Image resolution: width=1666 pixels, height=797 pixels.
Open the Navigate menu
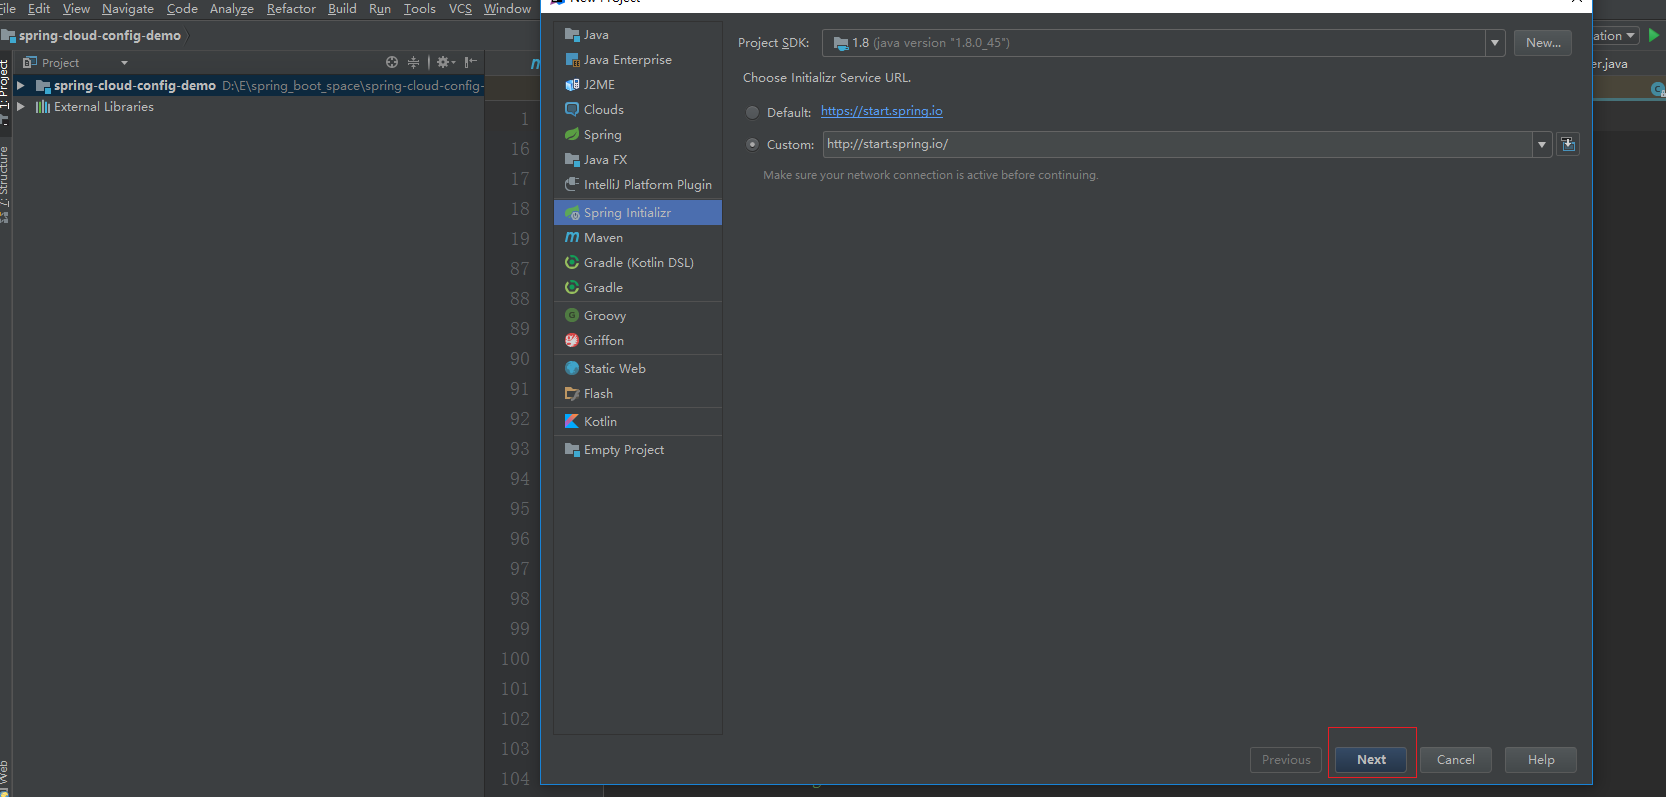(128, 9)
